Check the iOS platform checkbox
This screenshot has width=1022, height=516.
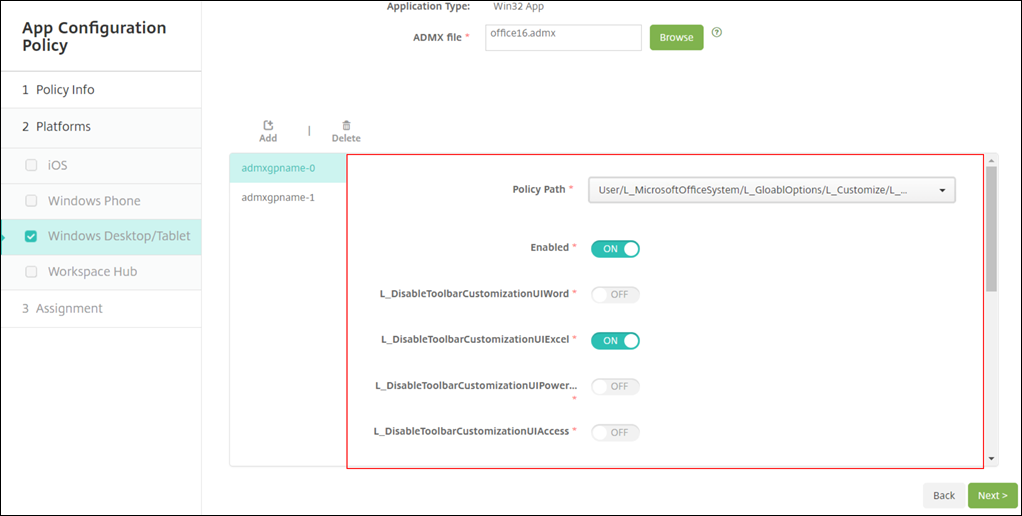click(31, 165)
